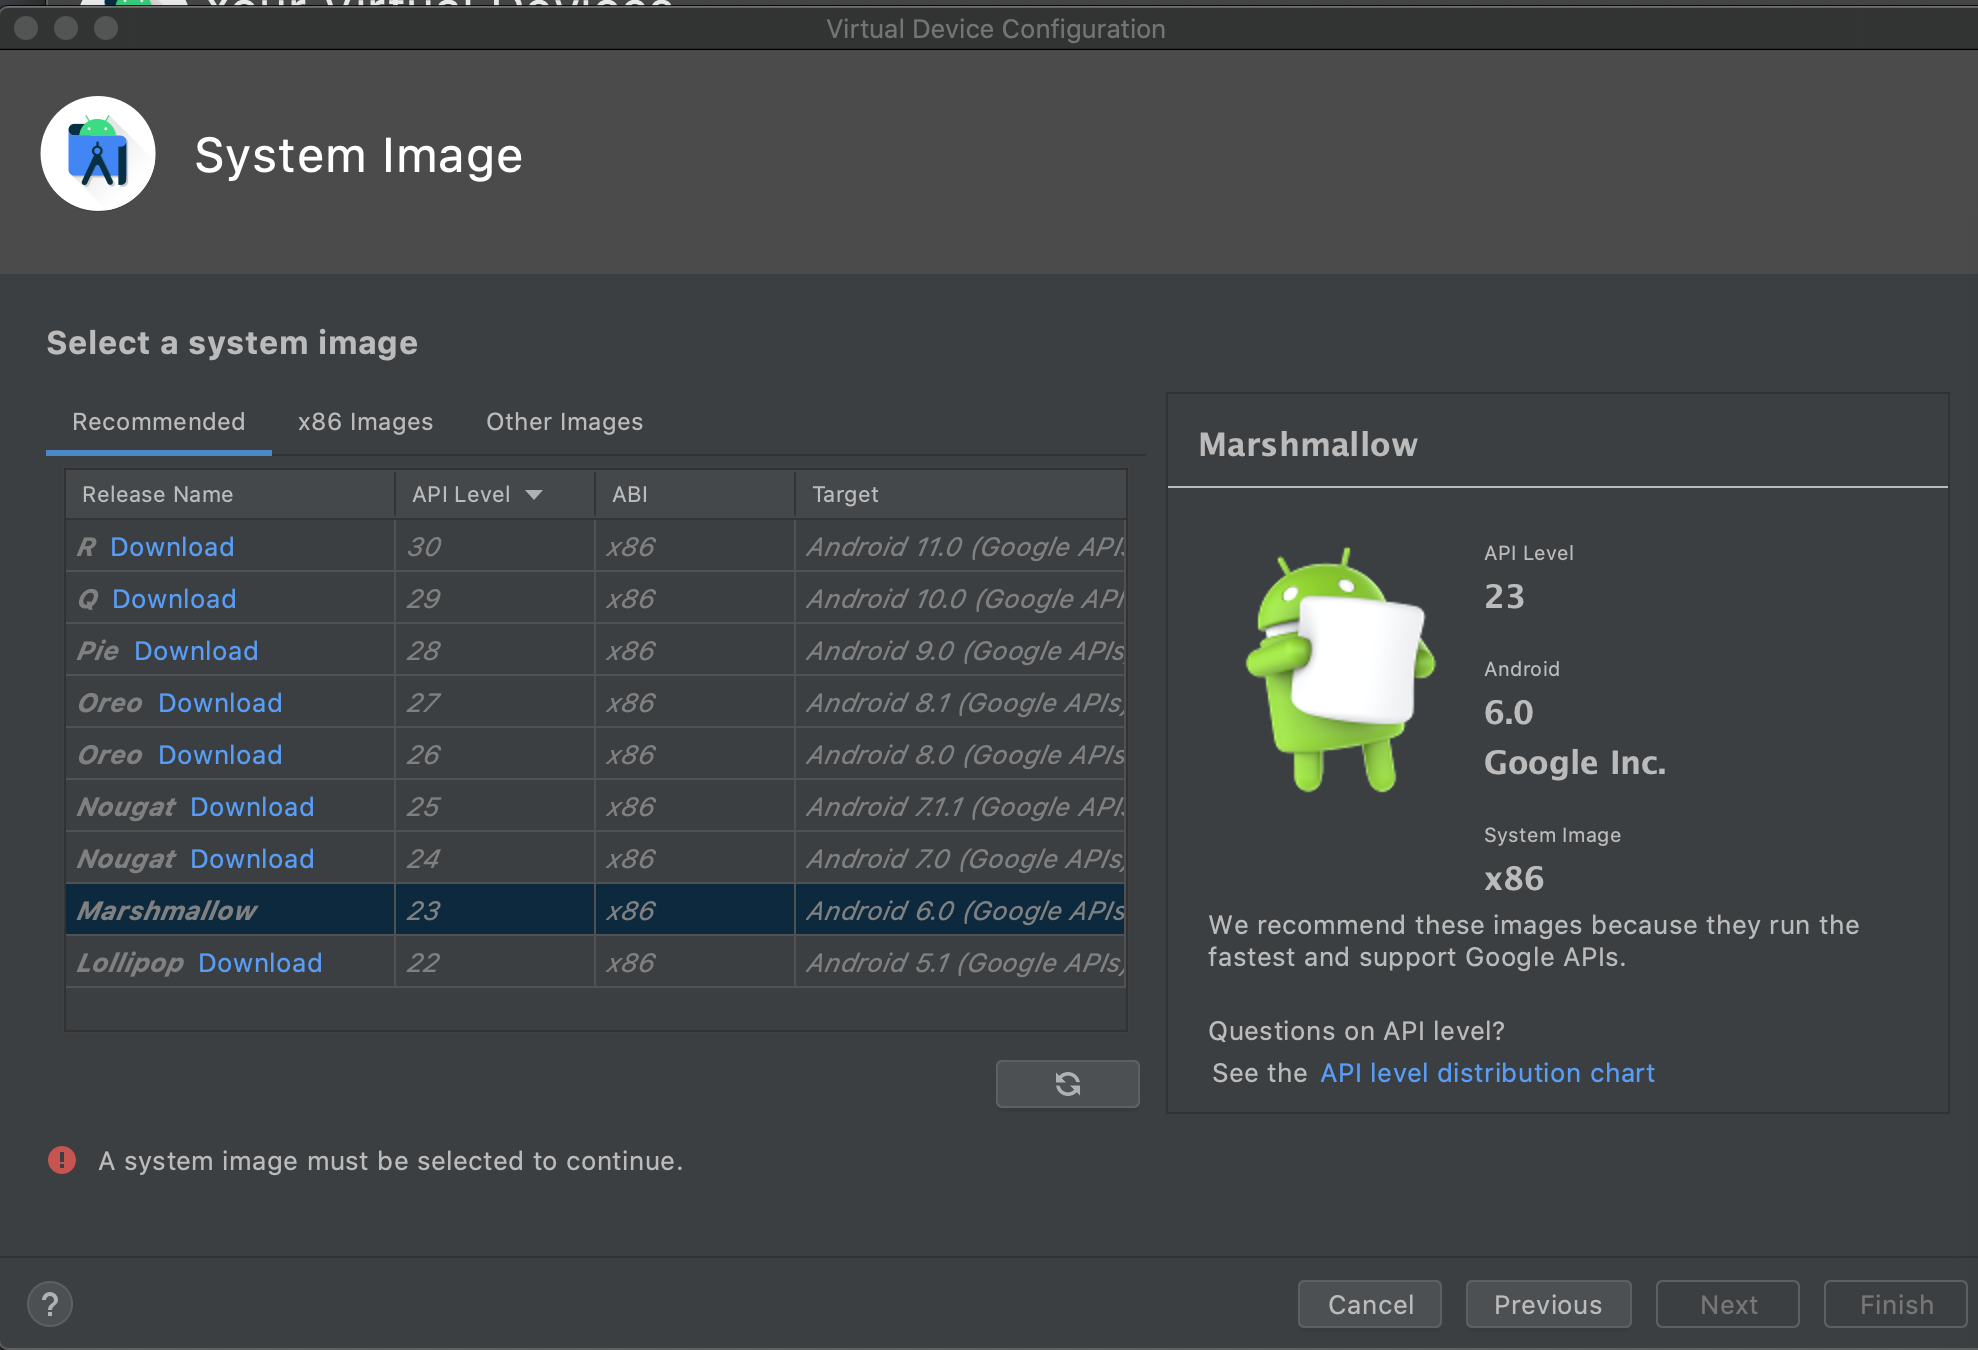Download the Oreo API 27 image
The image size is (1978, 1350).
click(x=220, y=703)
